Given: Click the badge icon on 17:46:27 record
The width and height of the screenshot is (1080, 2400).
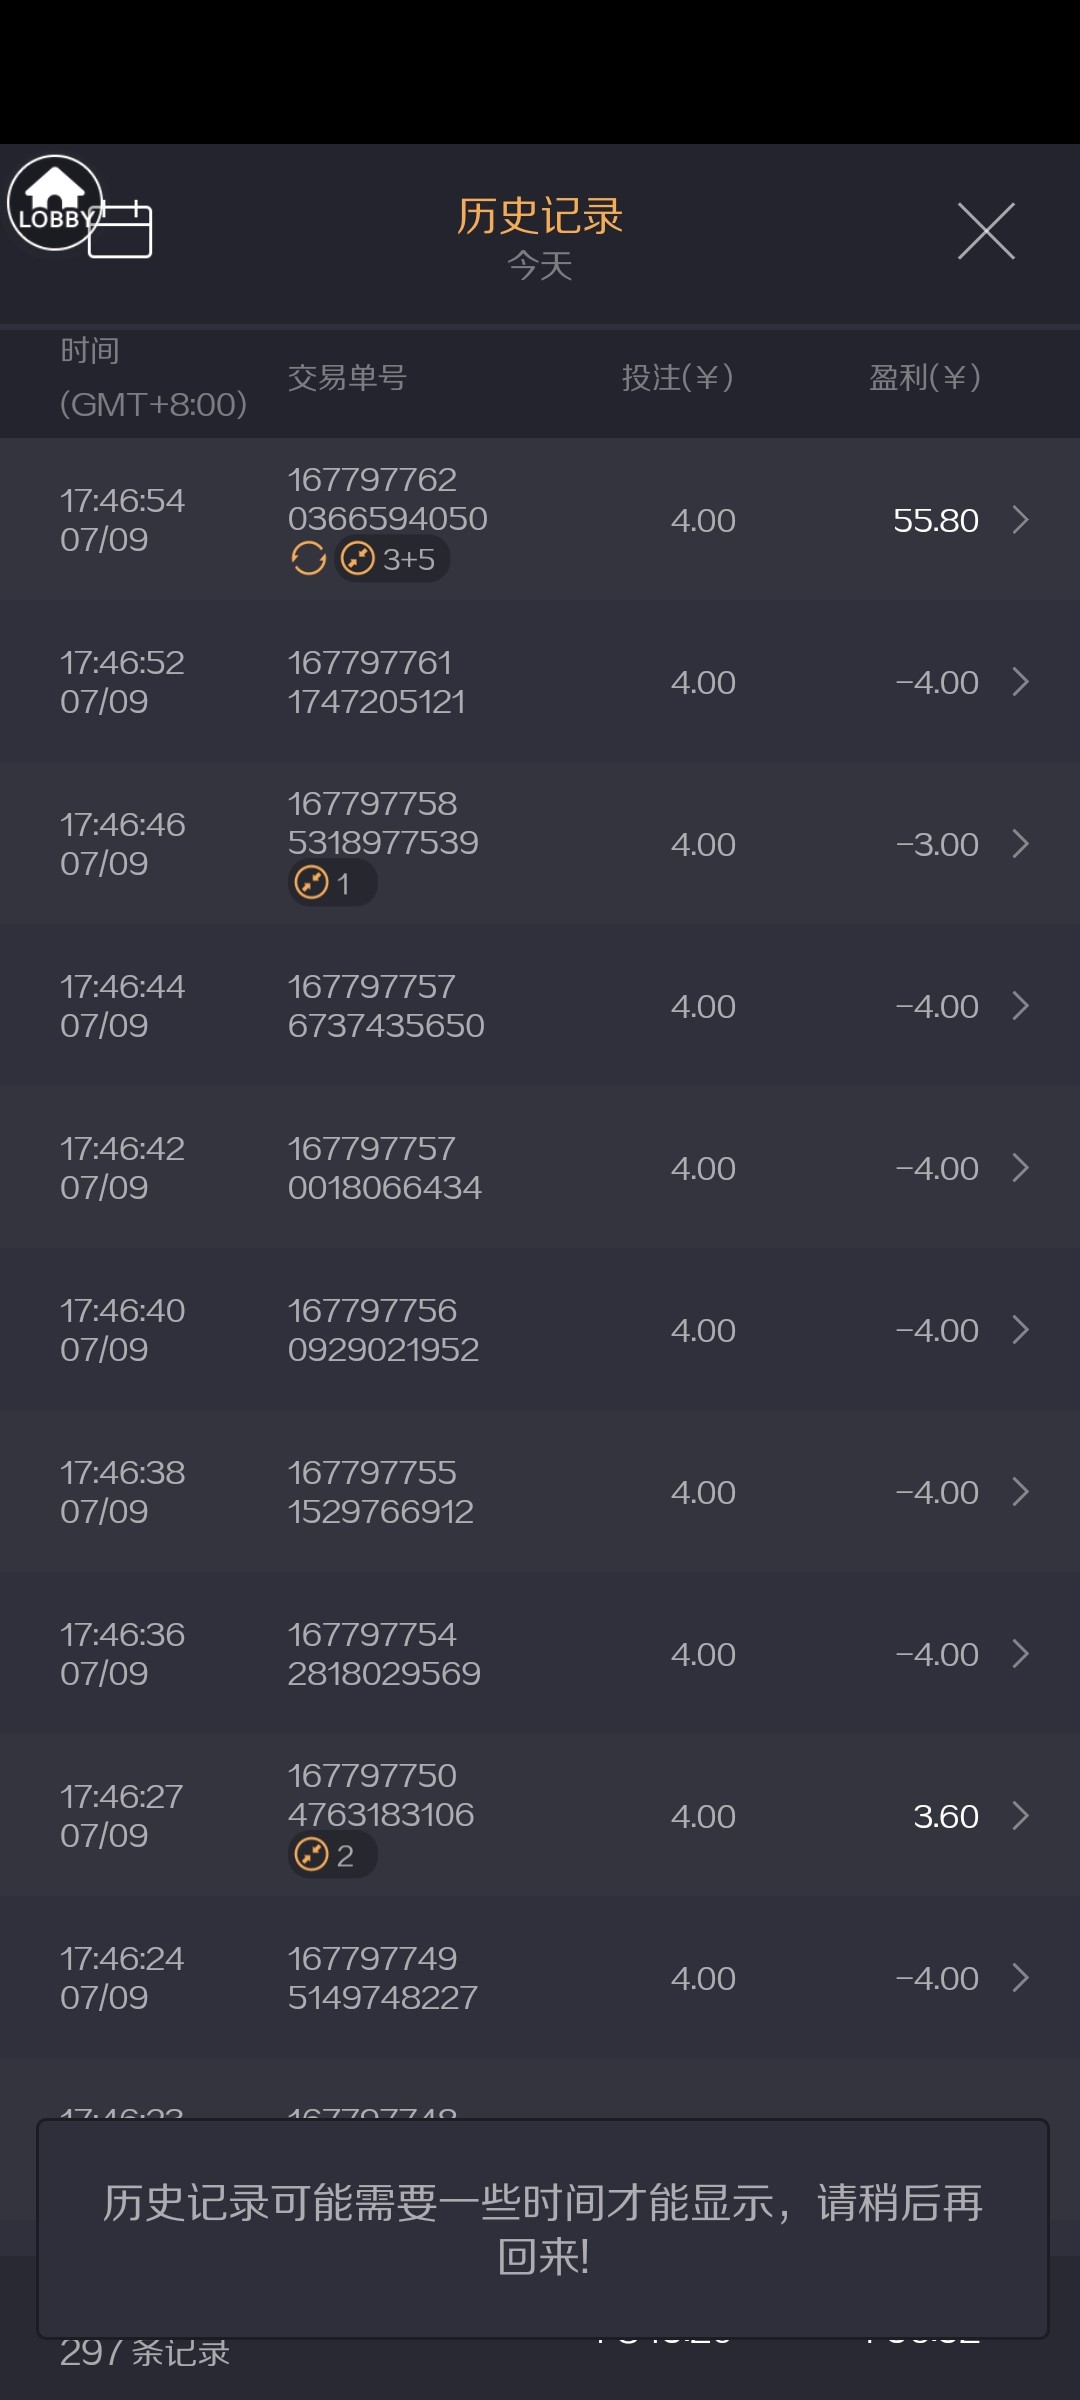Looking at the screenshot, I should pos(312,1855).
